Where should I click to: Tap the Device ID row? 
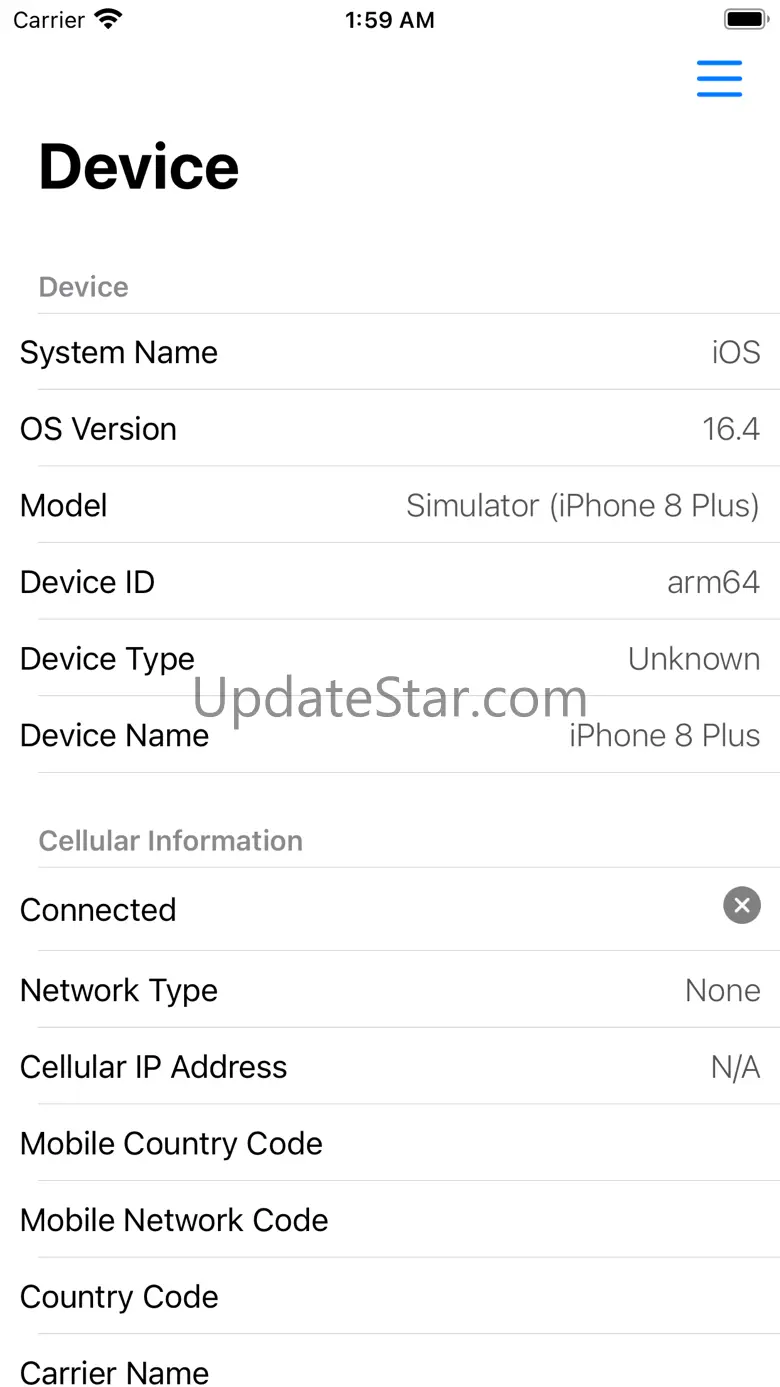click(390, 582)
